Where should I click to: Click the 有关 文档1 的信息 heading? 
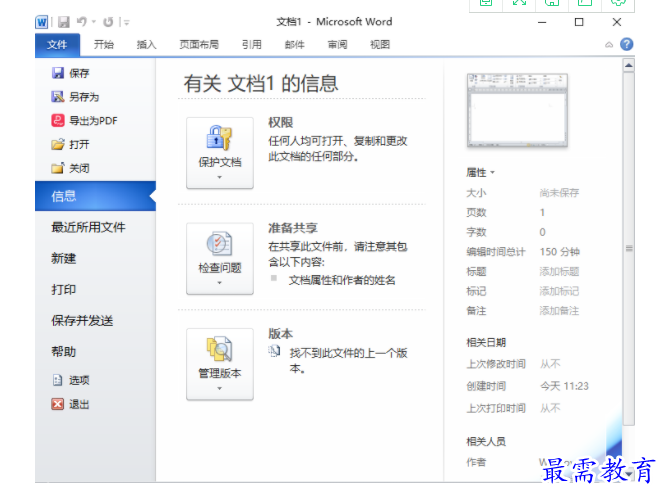tap(261, 83)
